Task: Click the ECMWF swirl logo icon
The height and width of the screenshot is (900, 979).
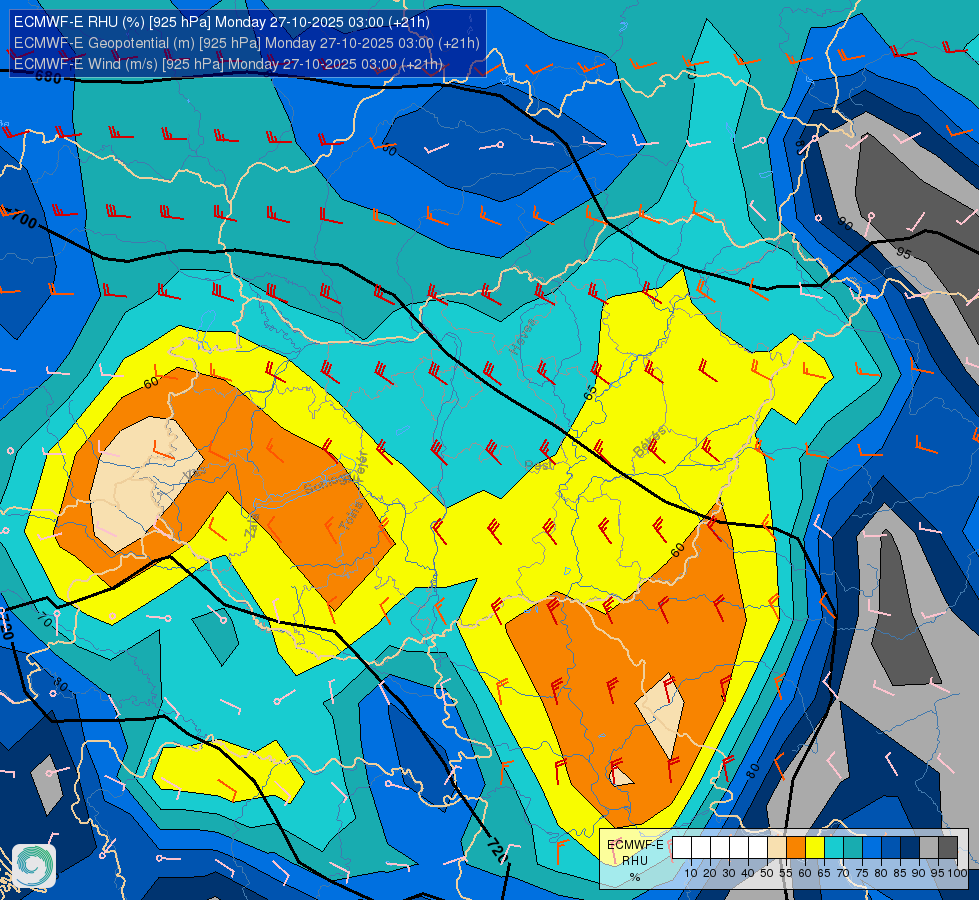Action: tap(34, 865)
